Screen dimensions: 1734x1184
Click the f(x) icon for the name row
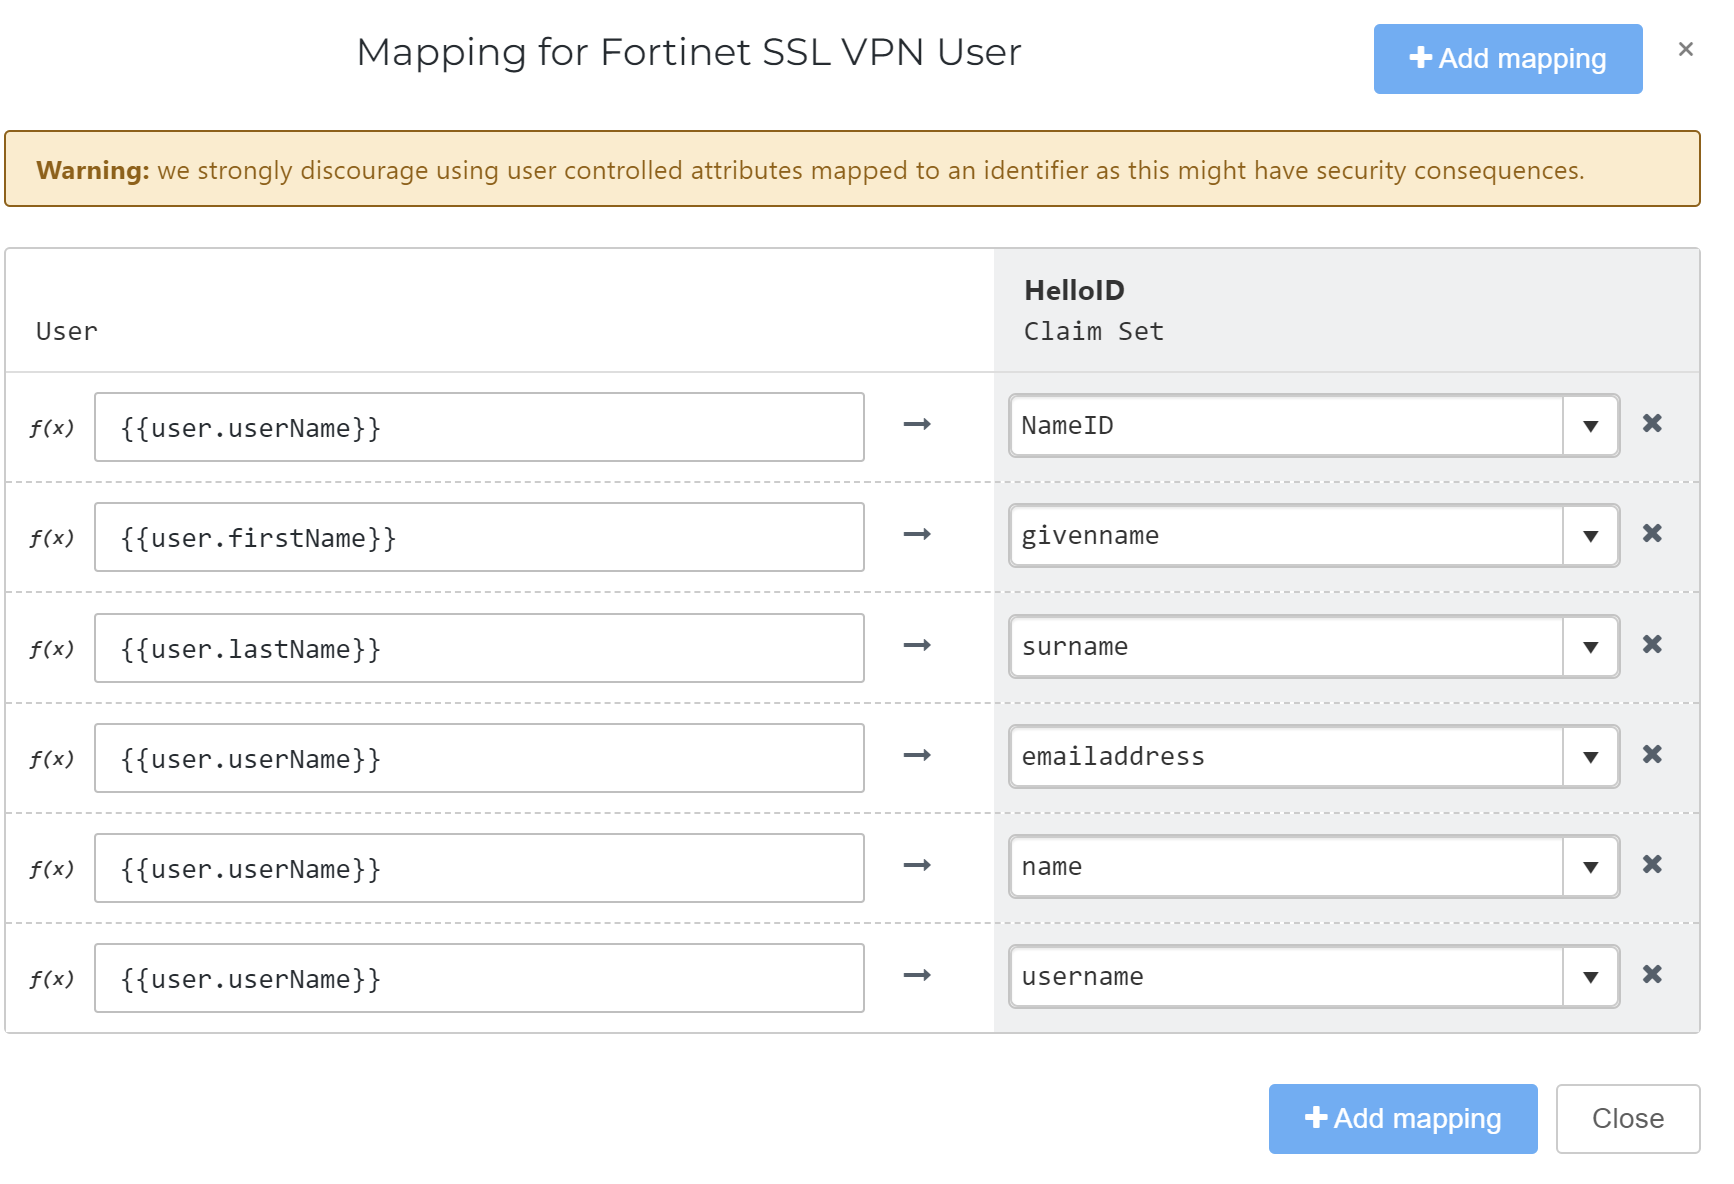52,869
